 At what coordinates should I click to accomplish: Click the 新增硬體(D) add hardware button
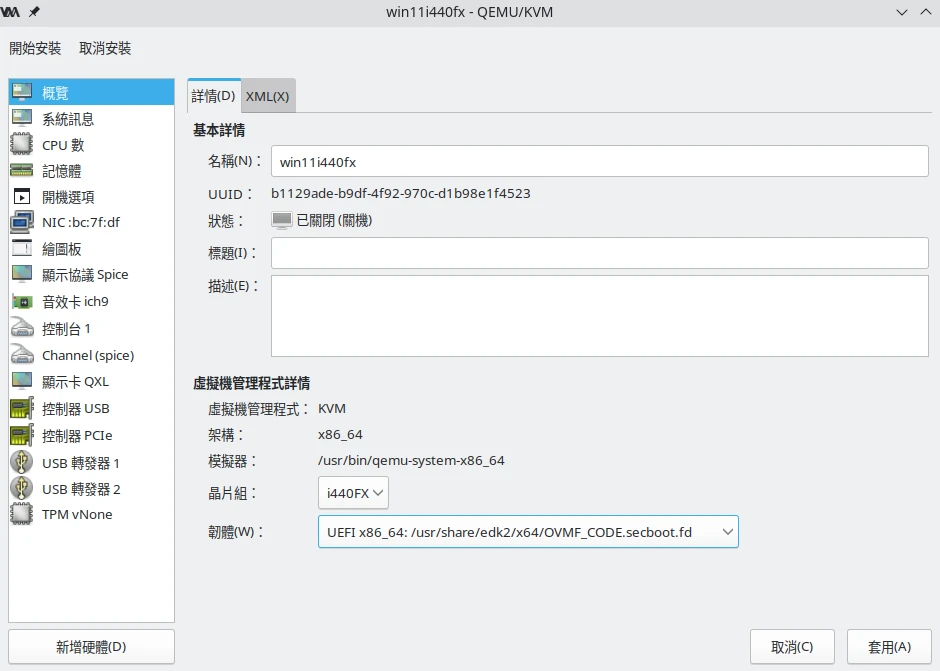point(91,647)
